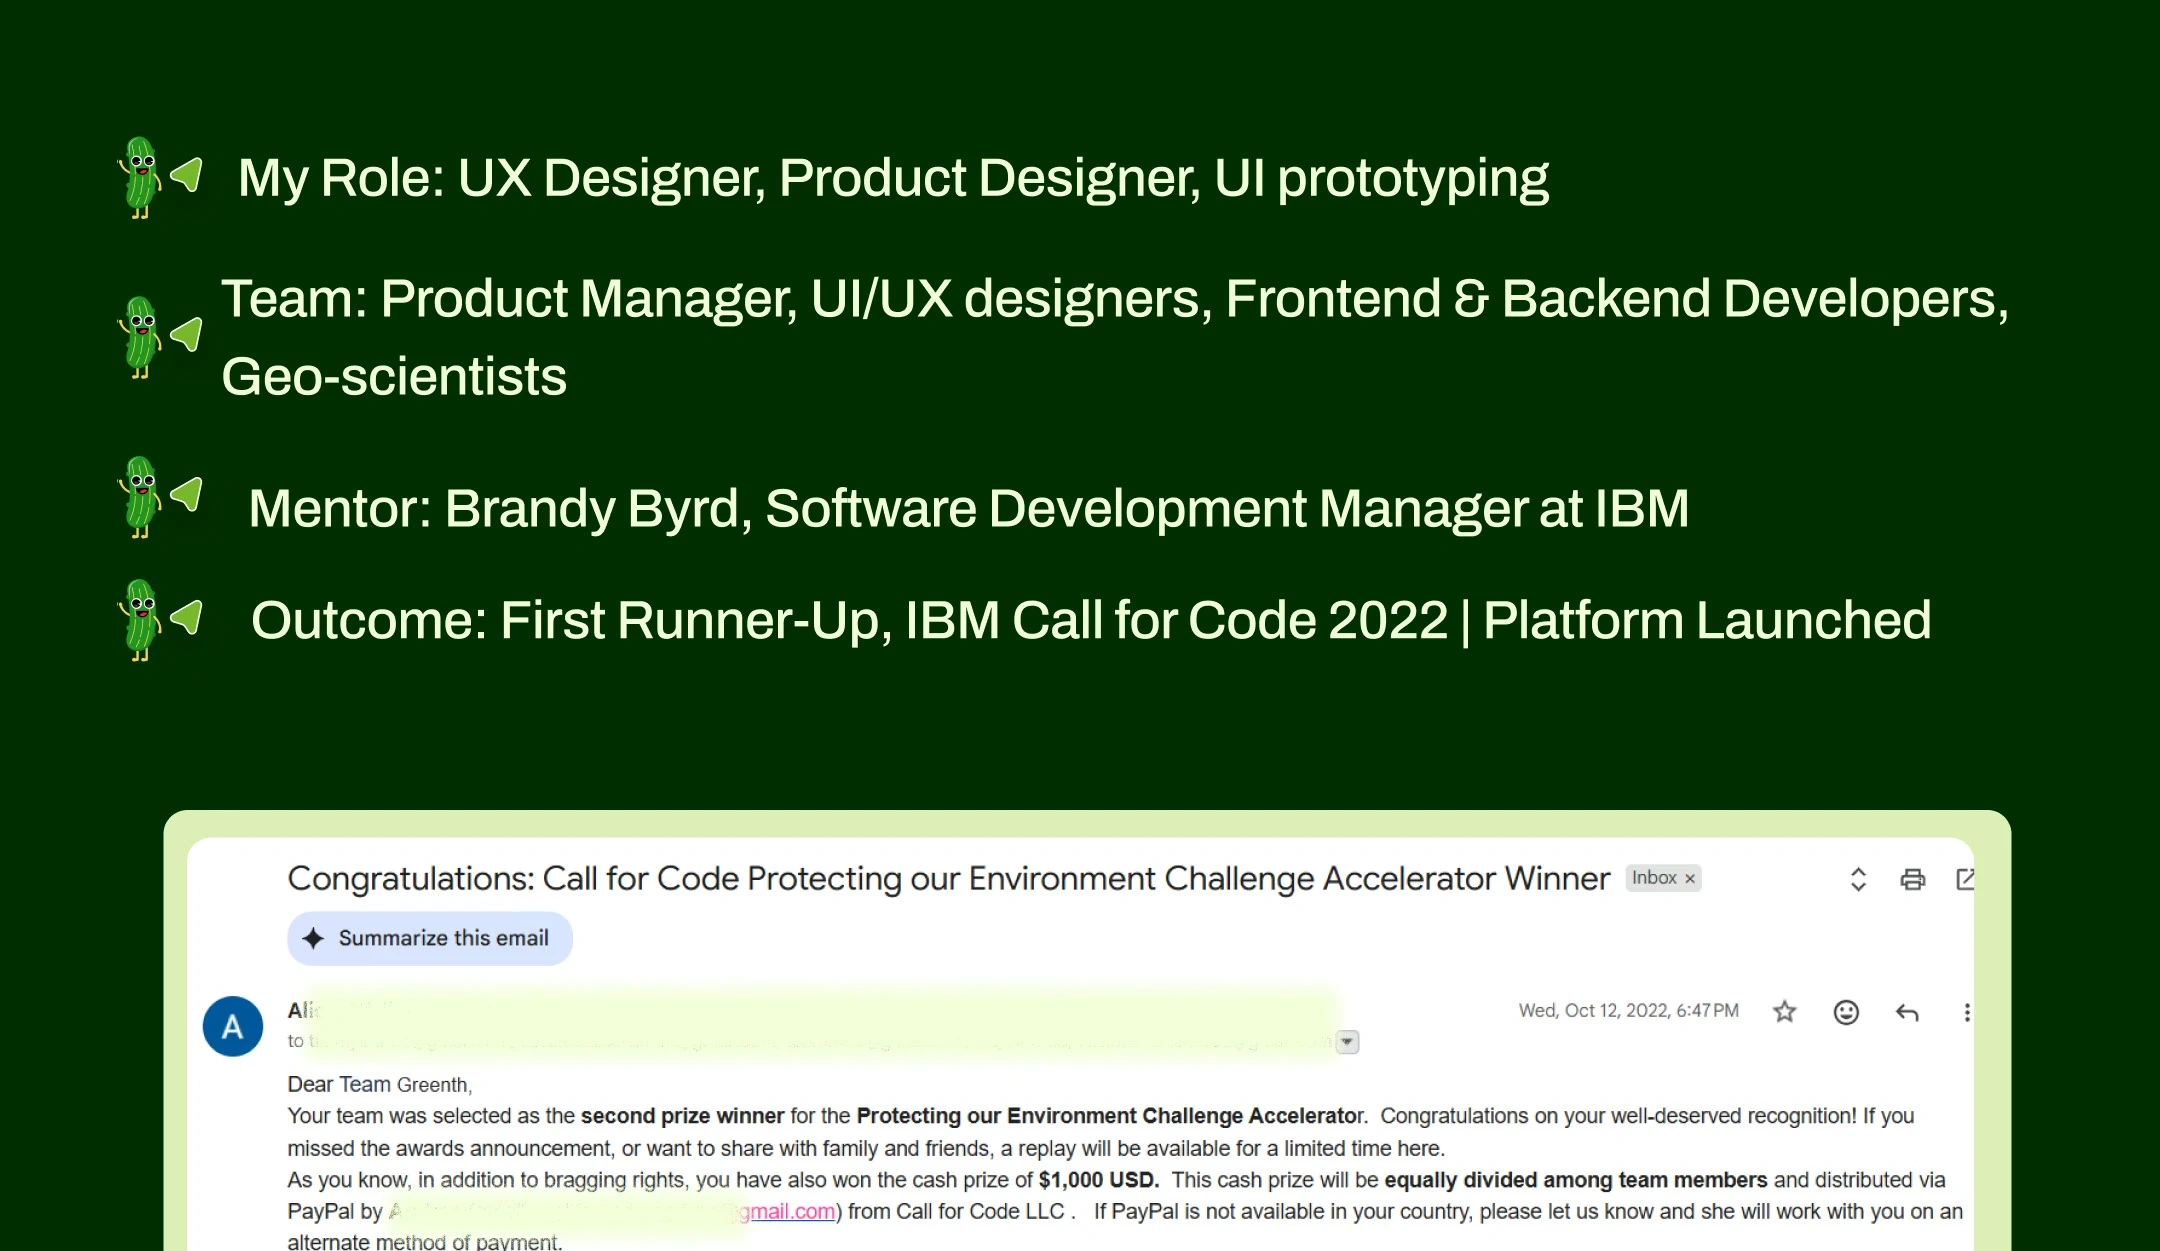Star this email message
This screenshot has width=2160, height=1251.
pyautogui.click(x=1784, y=1012)
